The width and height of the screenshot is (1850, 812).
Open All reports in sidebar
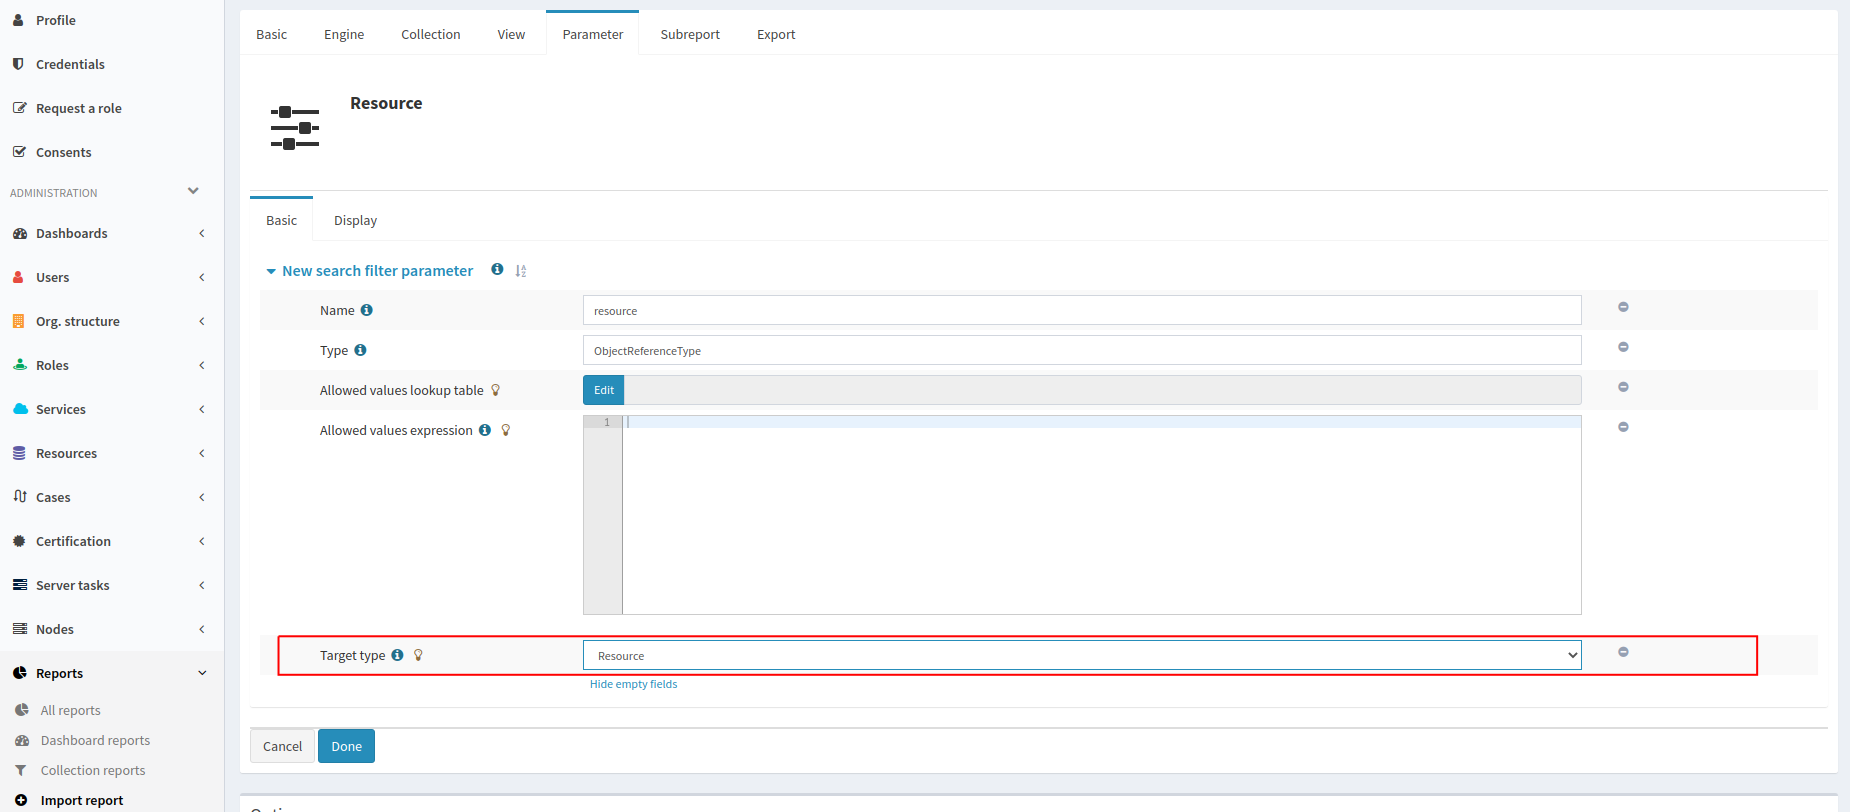click(x=70, y=710)
